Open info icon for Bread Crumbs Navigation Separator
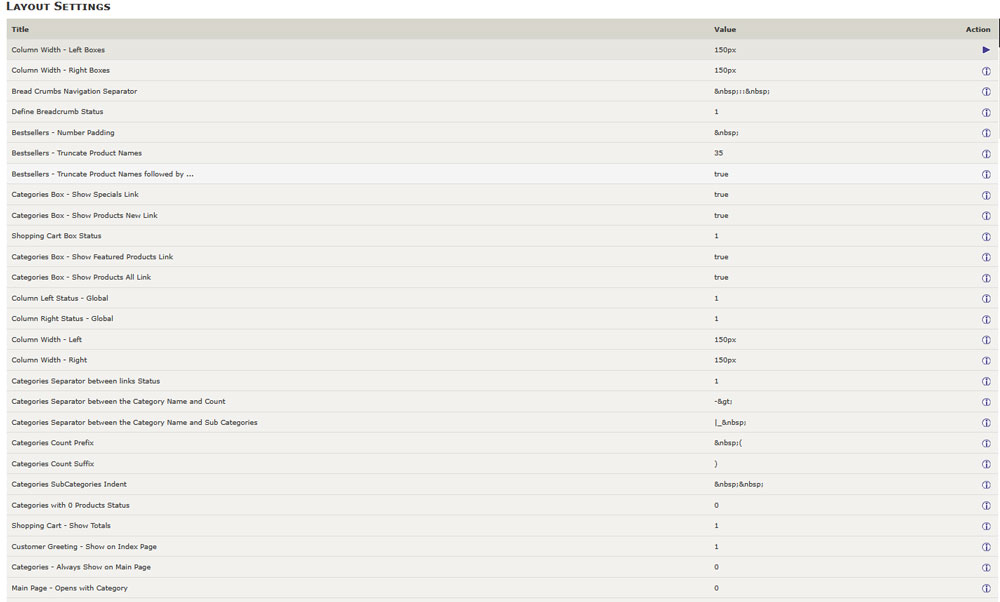This screenshot has width=1000, height=602. (x=986, y=92)
